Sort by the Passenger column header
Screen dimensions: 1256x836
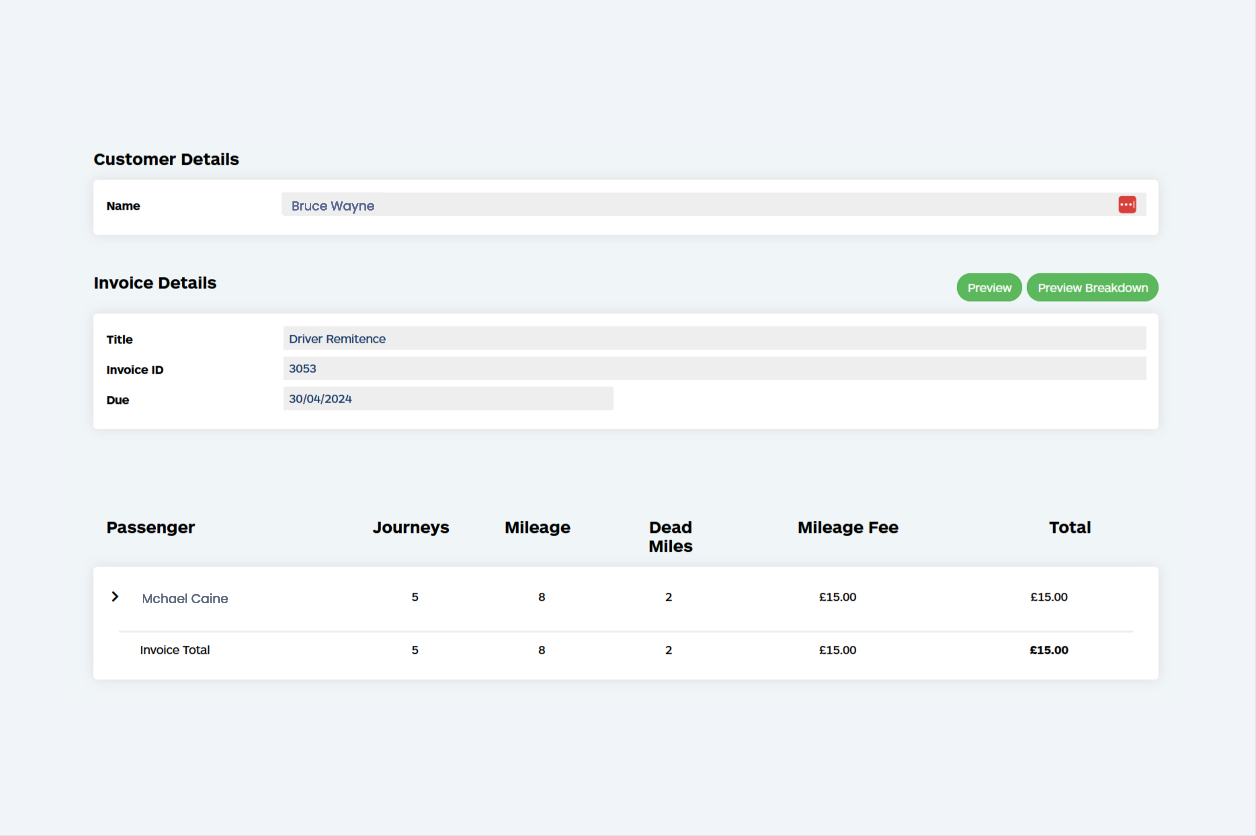tap(151, 527)
